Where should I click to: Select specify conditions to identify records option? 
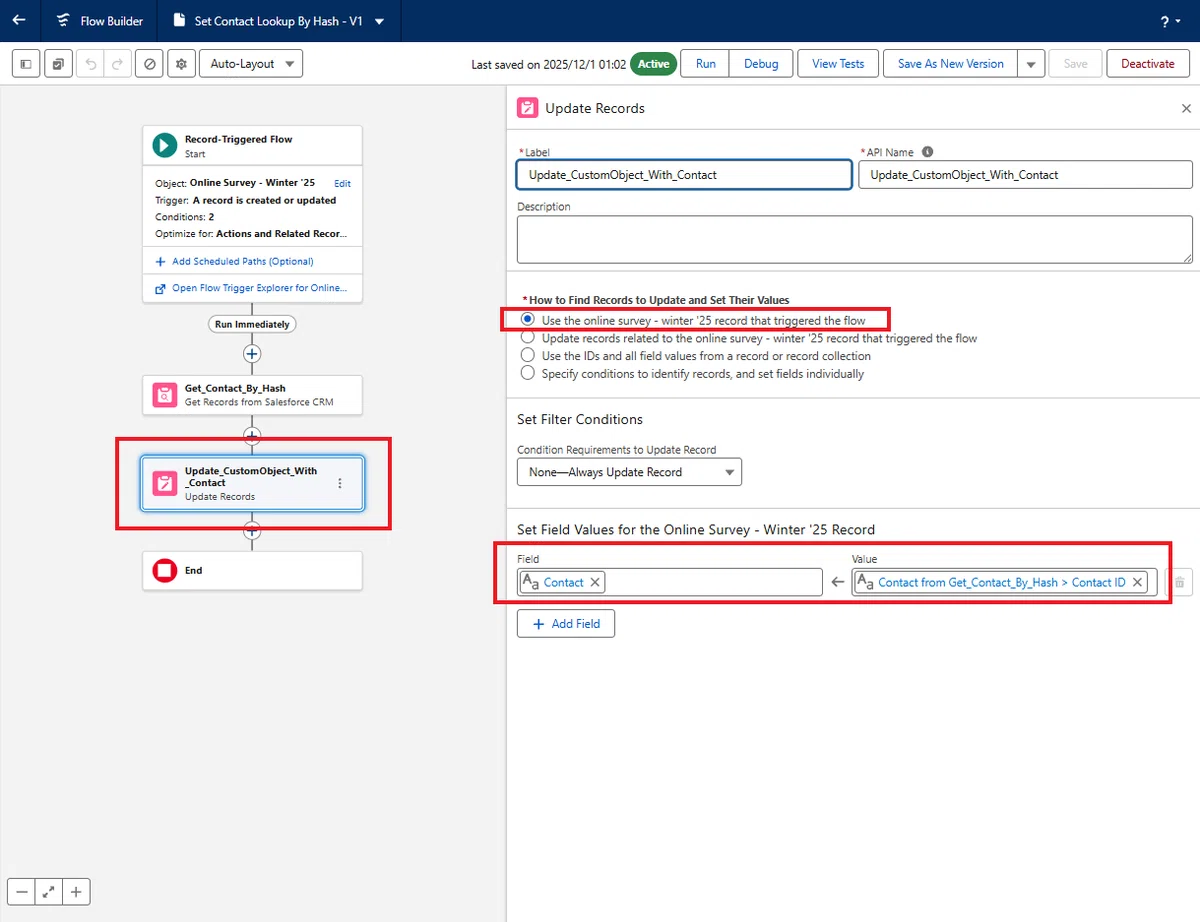pos(528,373)
